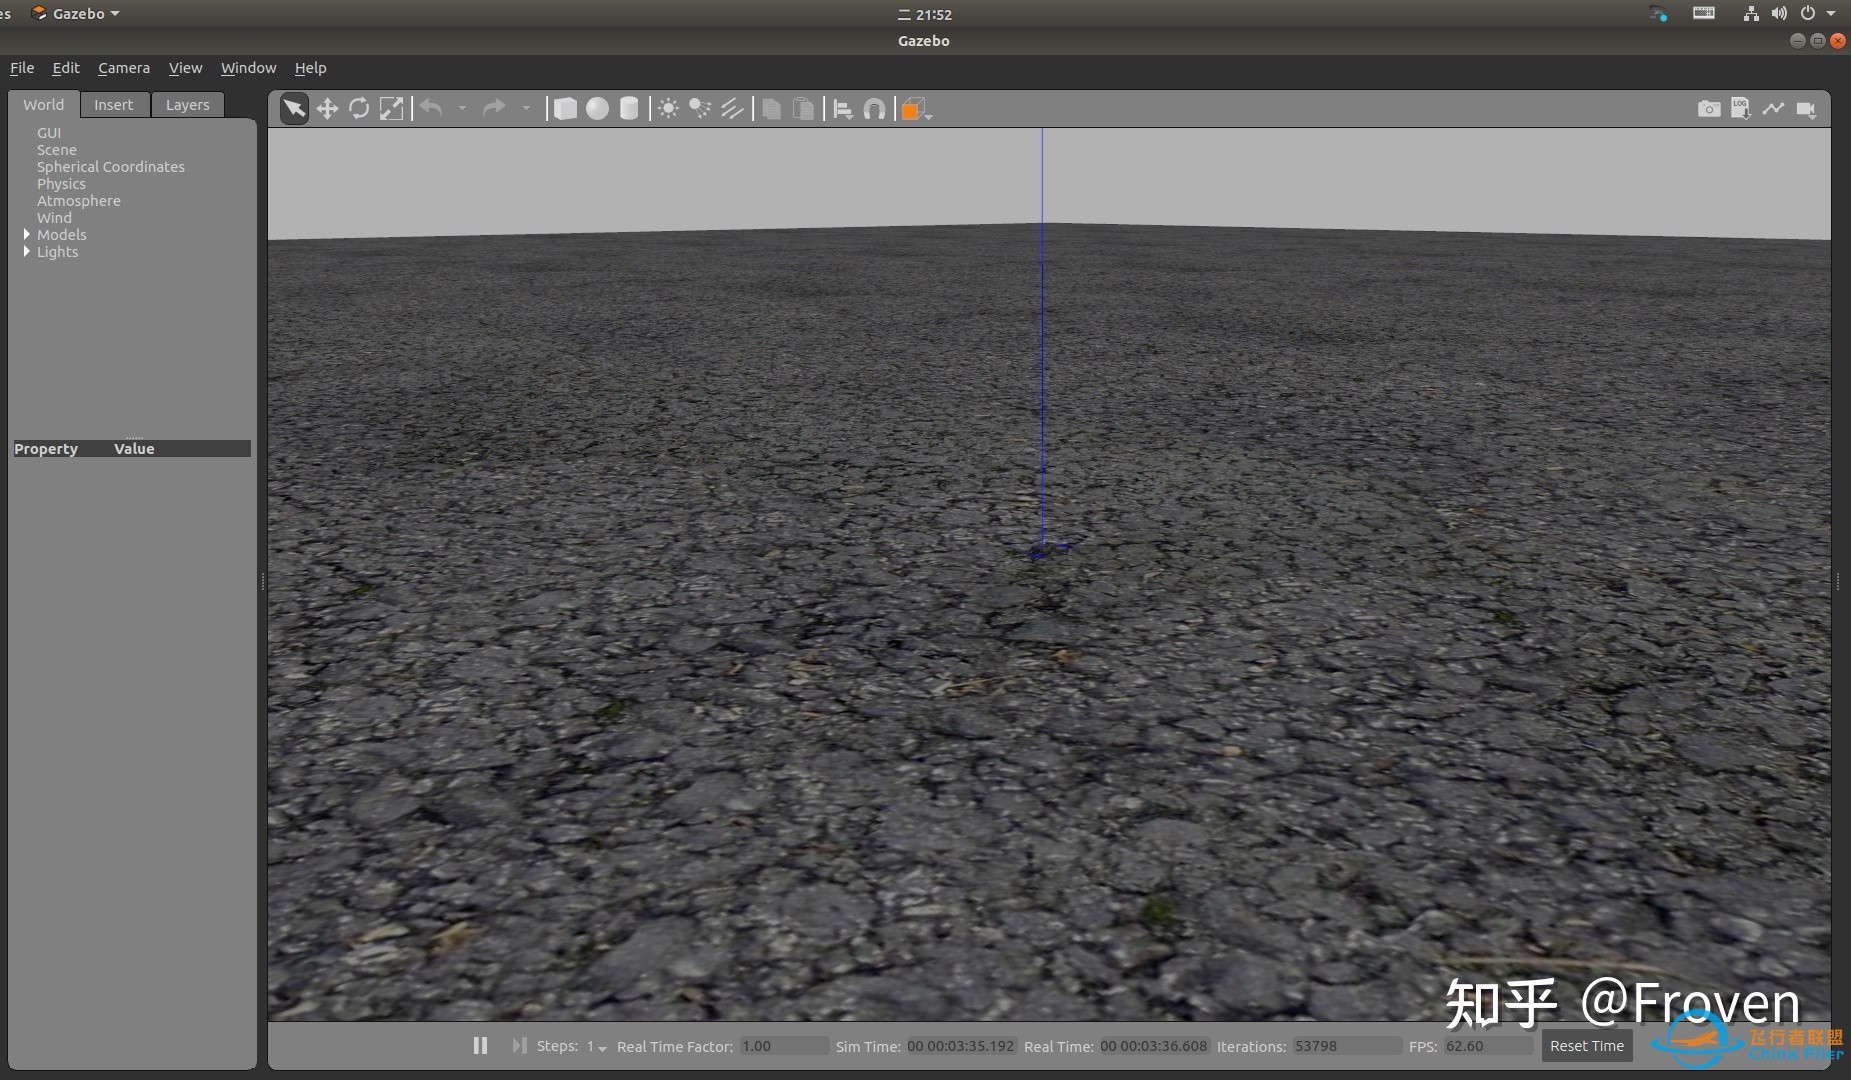Click the Copy icon in toolbar

pos(771,109)
